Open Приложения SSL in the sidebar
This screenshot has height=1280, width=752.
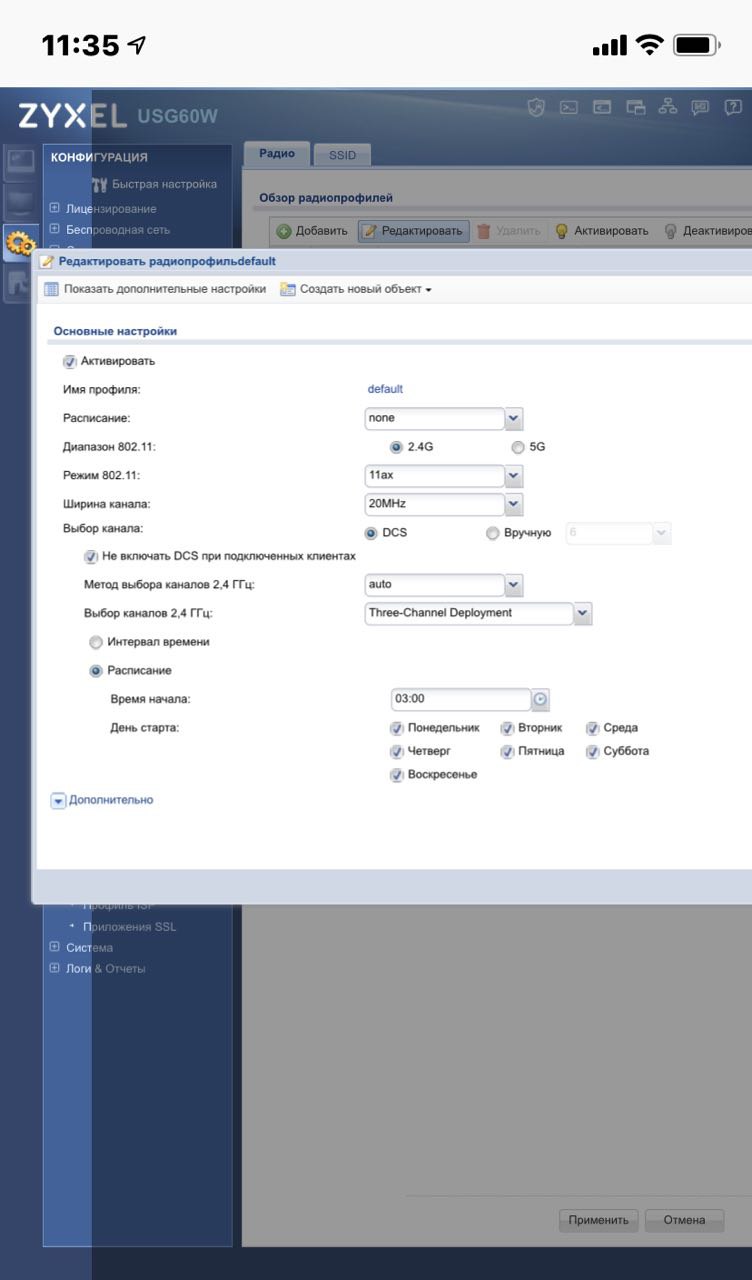(129, 927)
